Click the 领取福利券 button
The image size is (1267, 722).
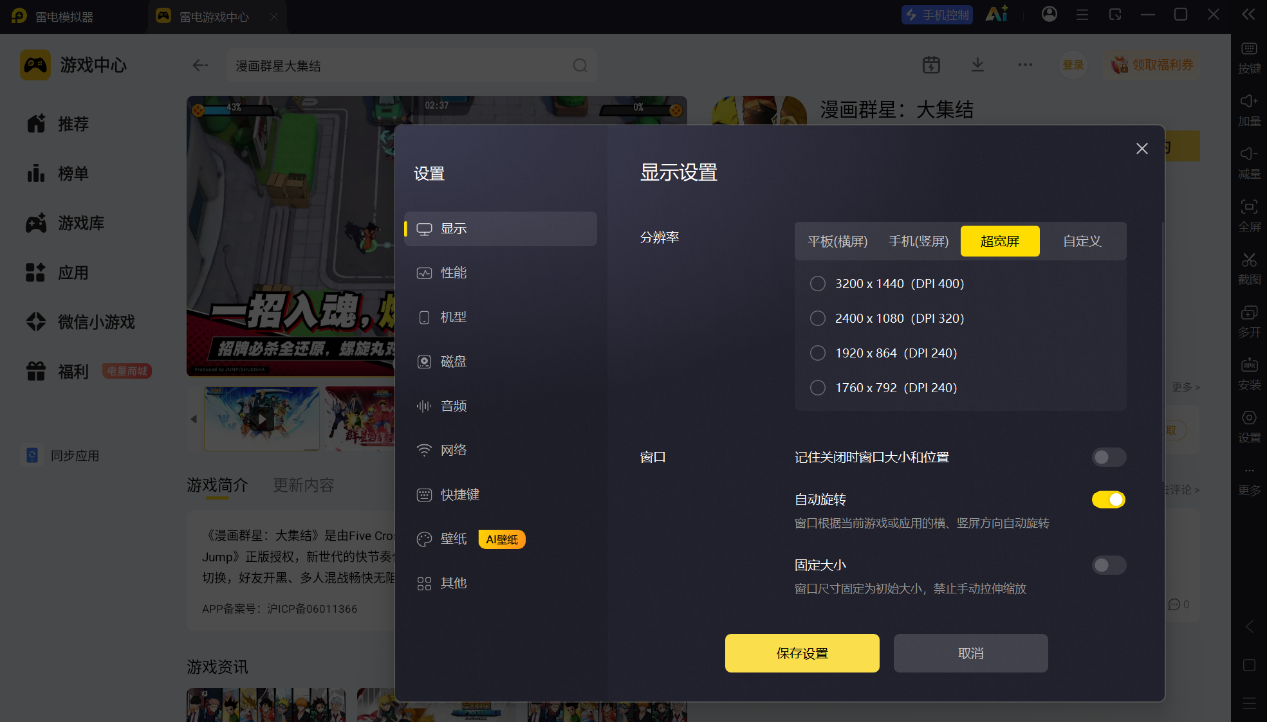click(x=1152, y=65)
